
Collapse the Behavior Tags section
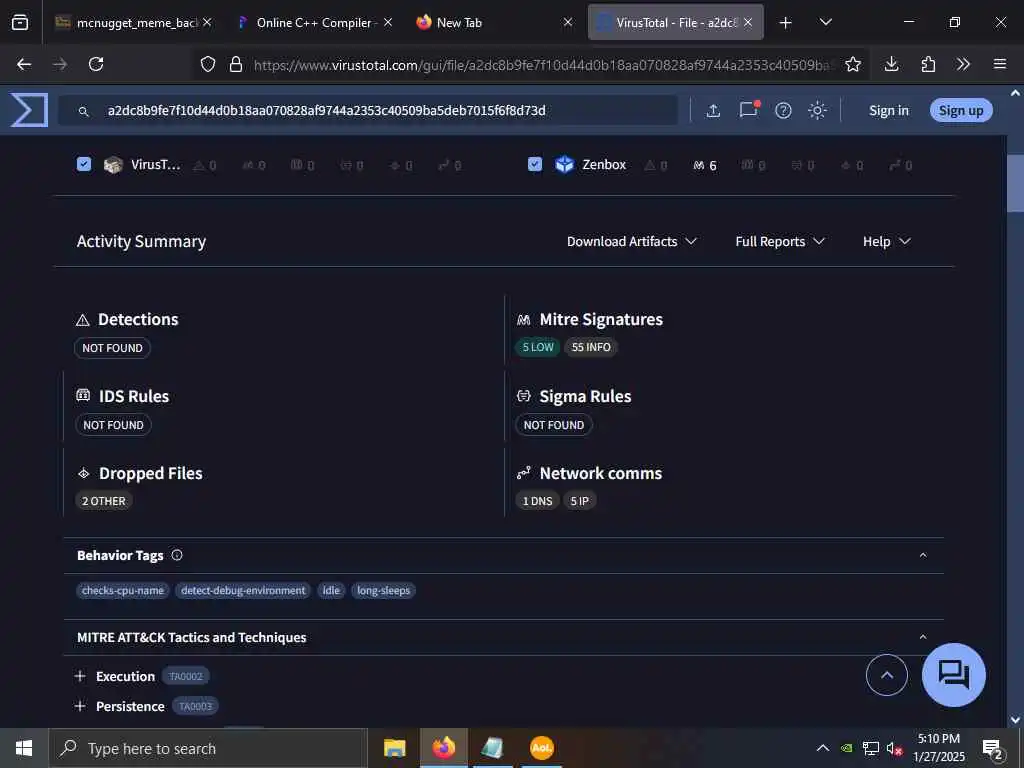tap(923, 555)
